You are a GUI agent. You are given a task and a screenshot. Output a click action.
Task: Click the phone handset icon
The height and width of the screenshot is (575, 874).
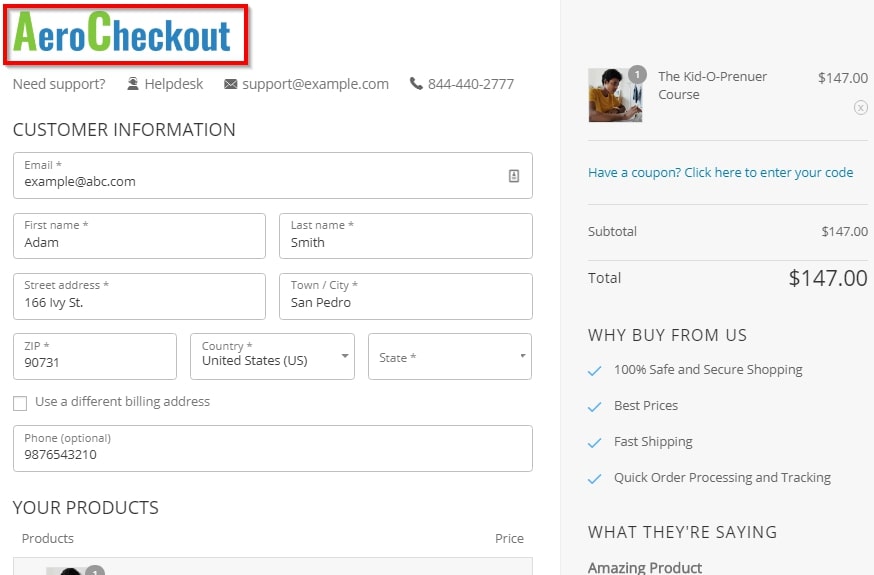pos(416,84)
